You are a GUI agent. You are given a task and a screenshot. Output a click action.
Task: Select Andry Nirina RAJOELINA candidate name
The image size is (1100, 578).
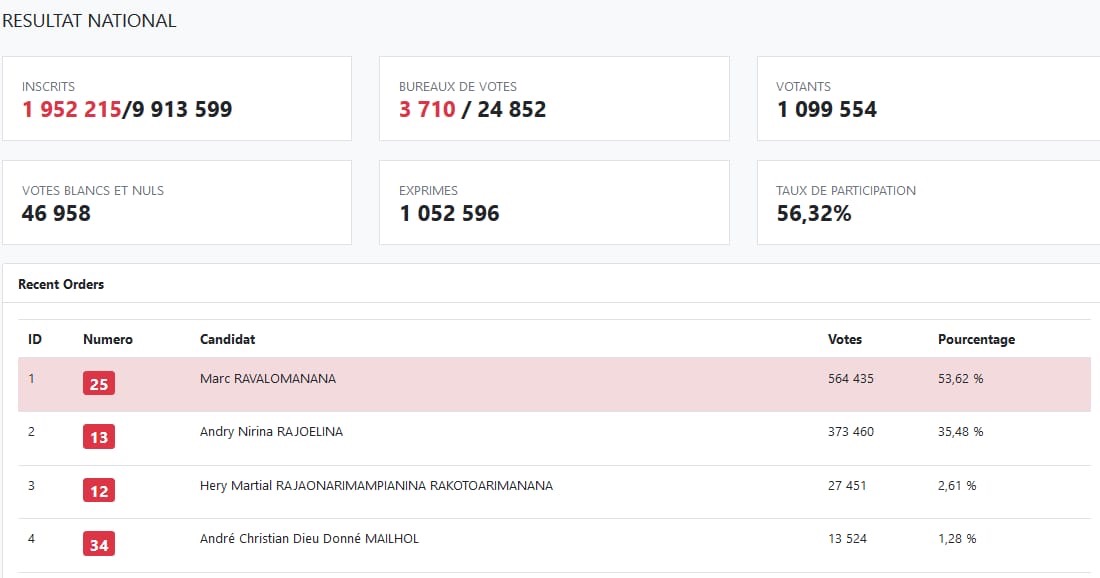(x=271, y=431)
